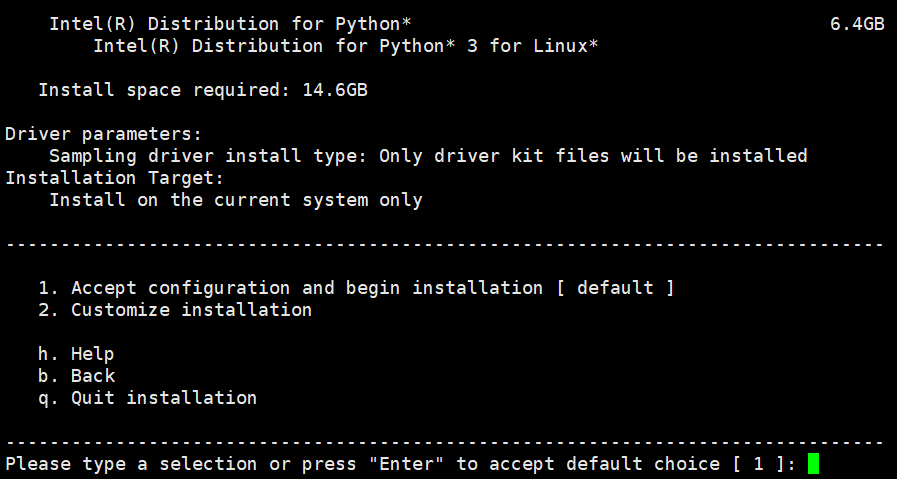The height and width of the screenshot is (479, 897).
Task: Click the 'Driver parameters:' heading
Action: (104, 134)
